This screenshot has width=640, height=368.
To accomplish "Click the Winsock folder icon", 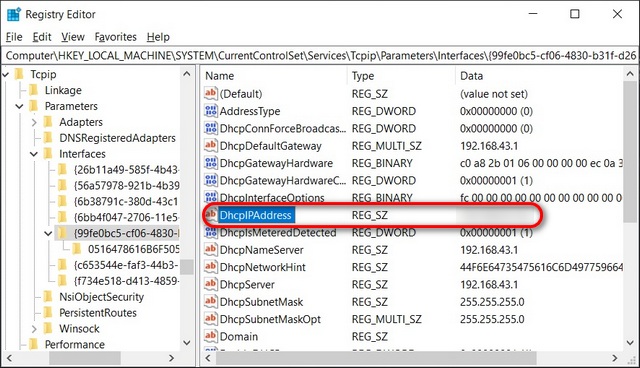I will (48, 328).
